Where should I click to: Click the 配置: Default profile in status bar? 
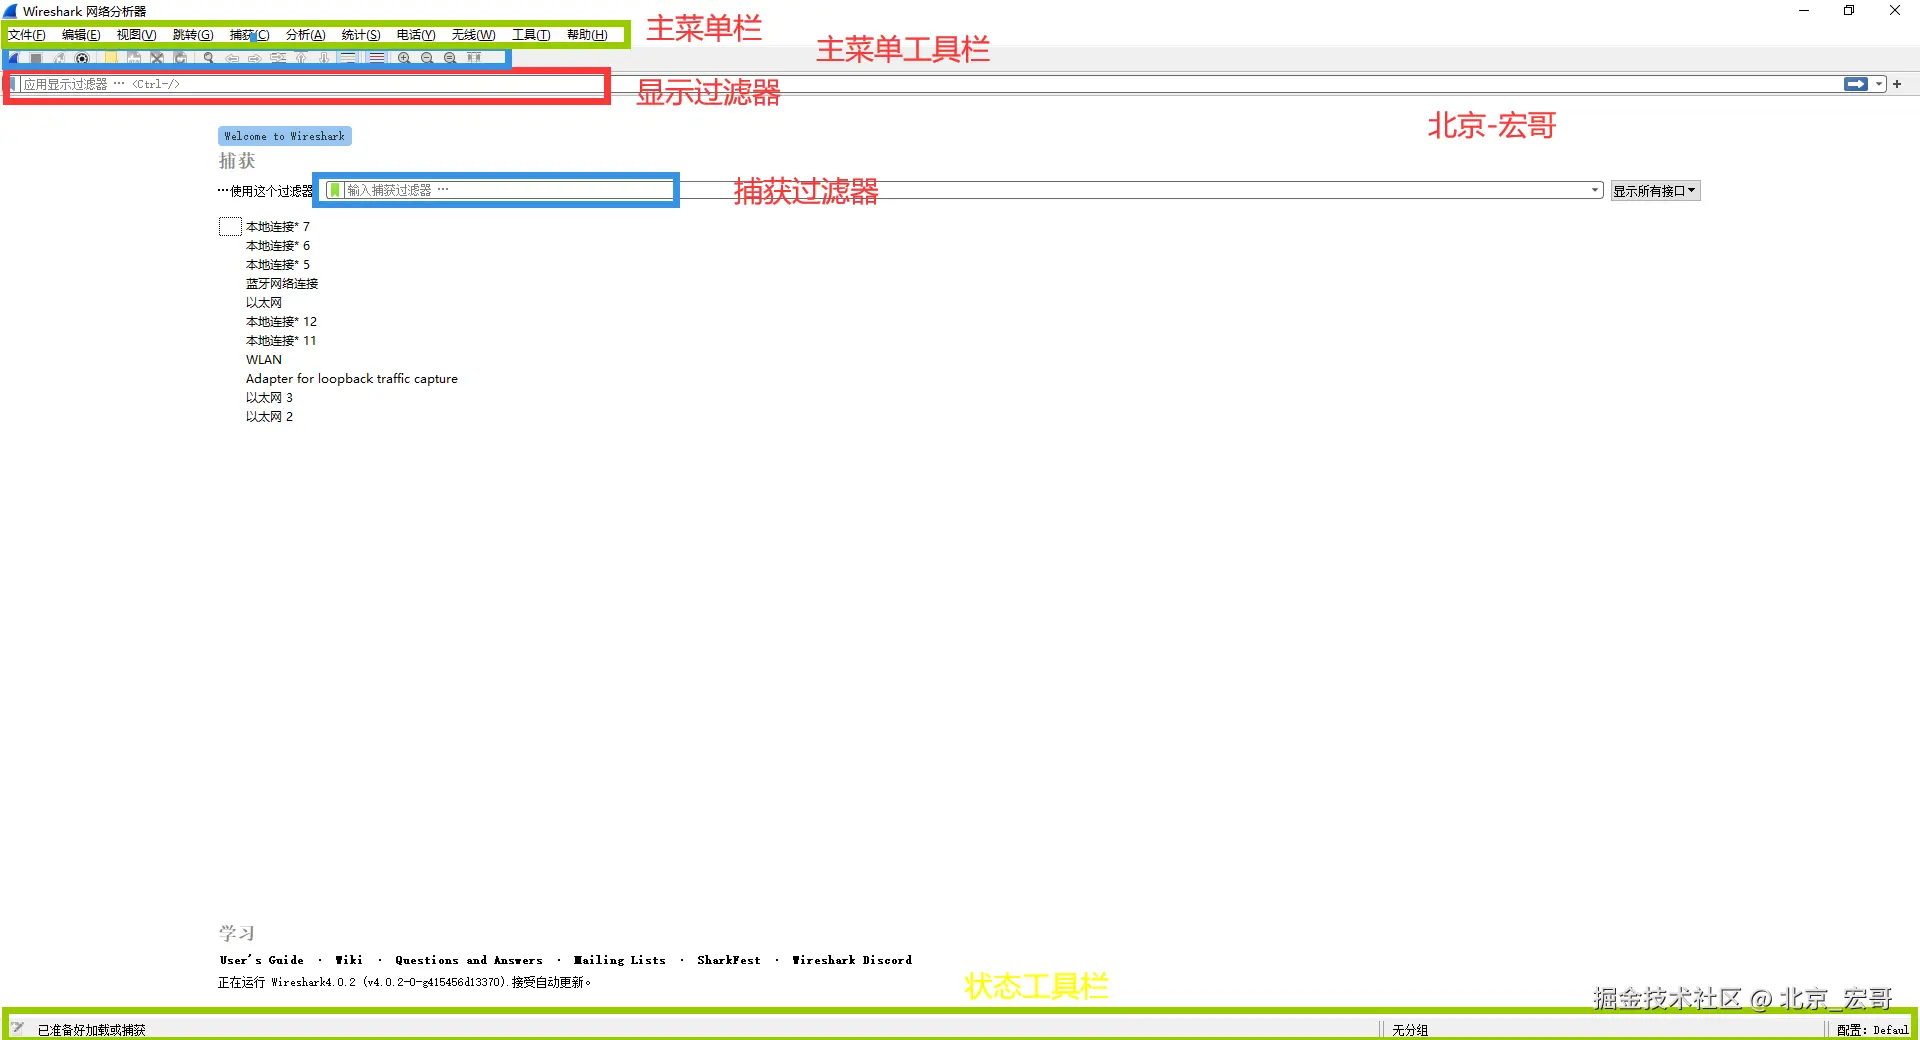1873,1030
